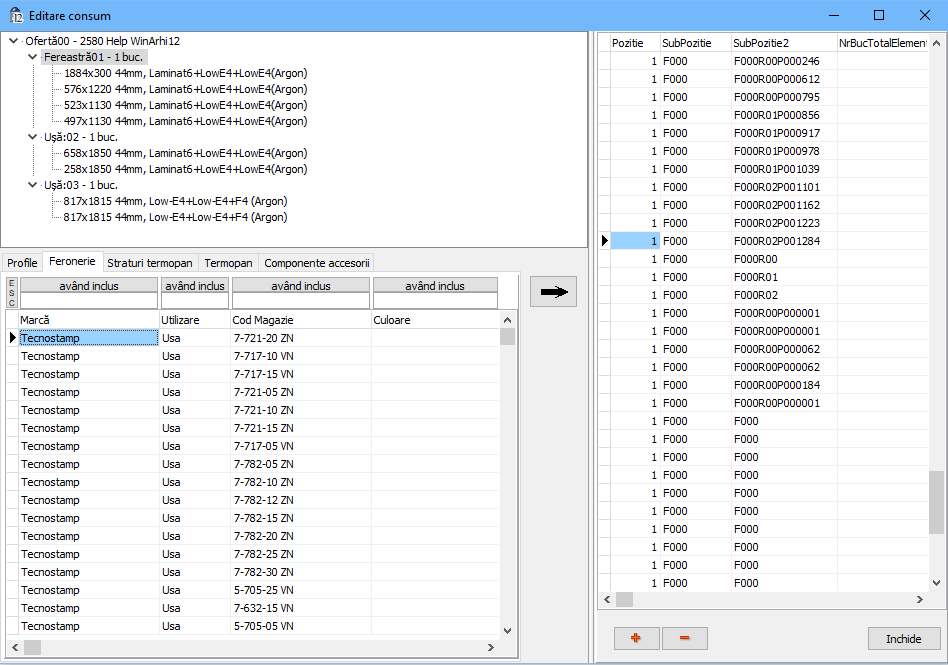The width and height of the screenshot is (948, 665).
Task: Collapse the Ofertă00 root tree node
Action: coord(13,41)
